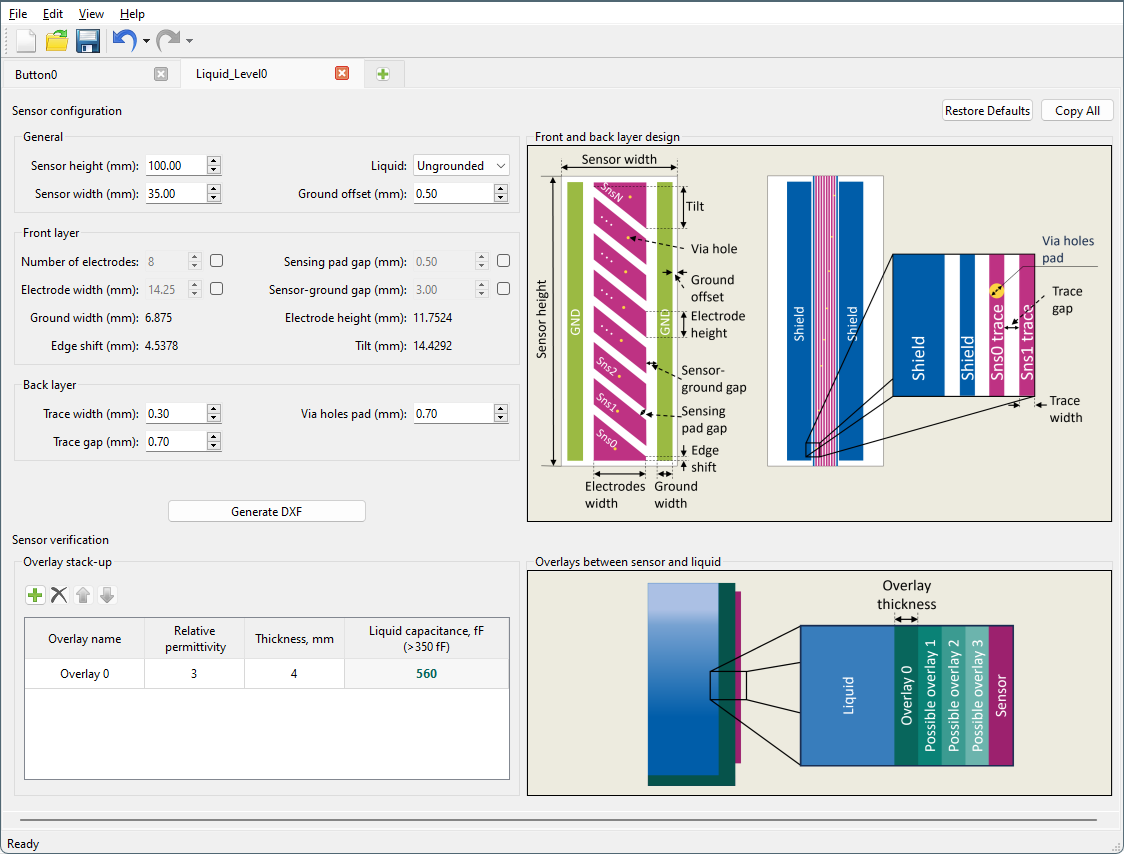The image size is (1124, 854).
Task: Close the Liquid_Level0 tab
Action: pyautogui.click(x=342, y=74)
